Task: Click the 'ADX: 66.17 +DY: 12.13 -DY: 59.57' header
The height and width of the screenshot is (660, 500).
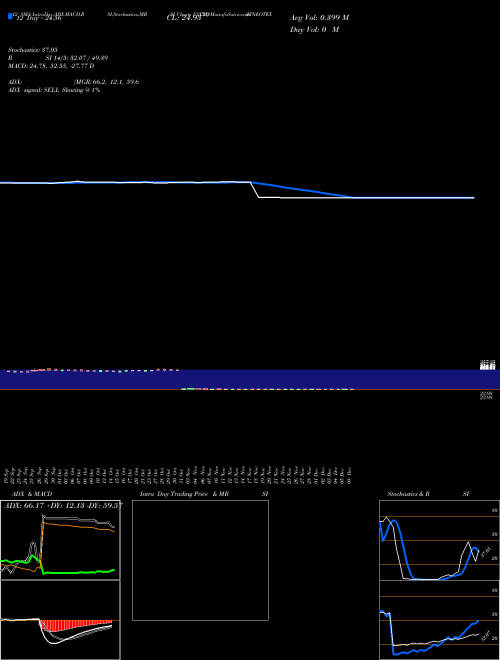Action: click(x=63, y=505)
